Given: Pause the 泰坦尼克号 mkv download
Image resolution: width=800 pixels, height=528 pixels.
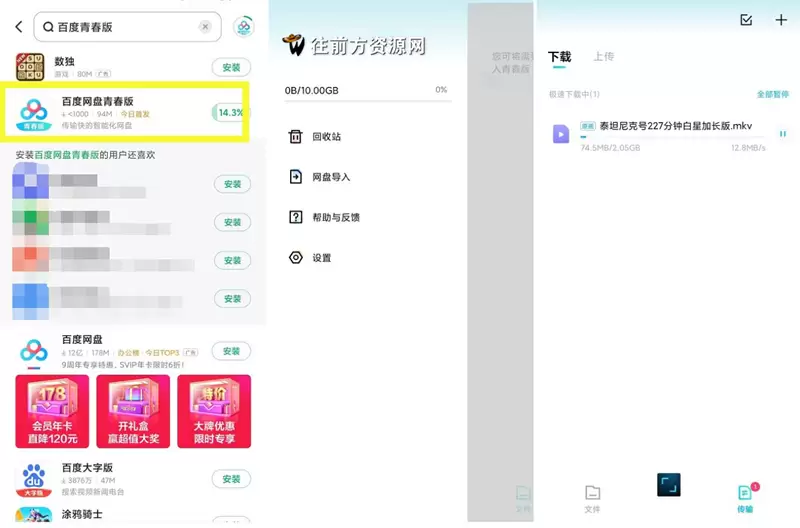Looking at the screenshot, I should 782,134.
